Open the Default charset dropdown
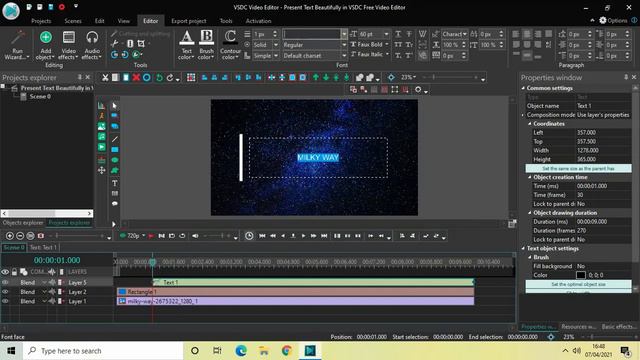This screenshot has height=360, width=640. click(344, 56)
